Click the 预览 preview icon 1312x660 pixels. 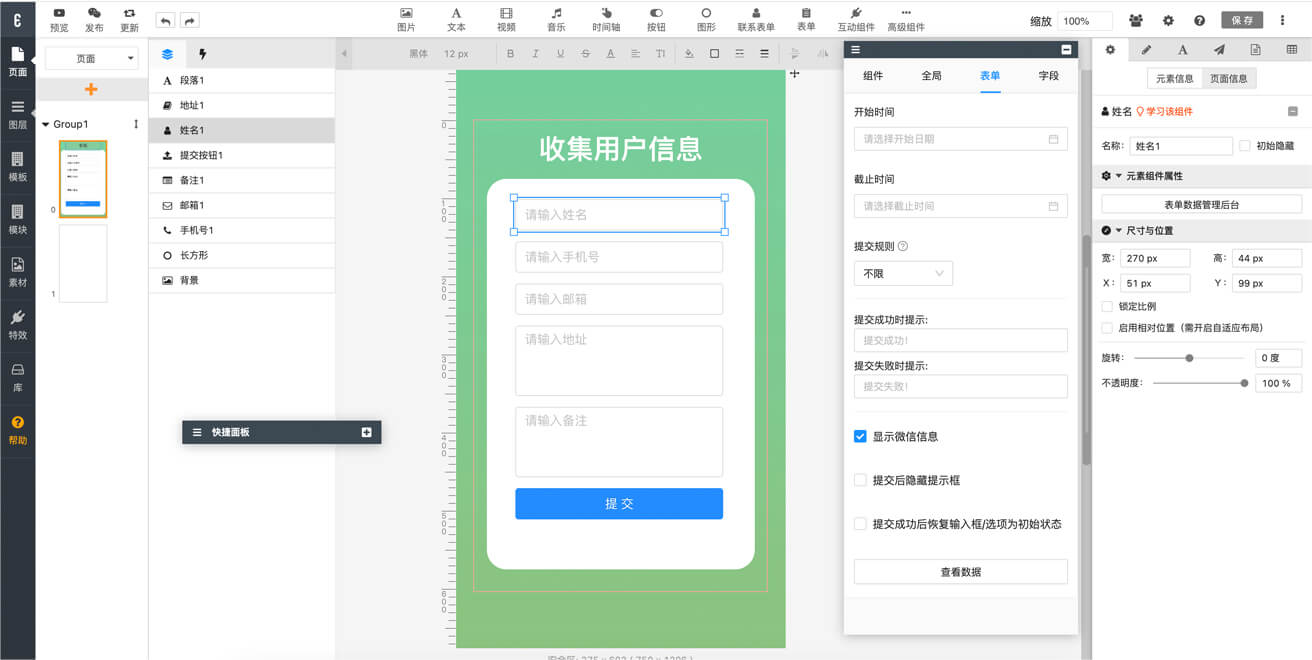click(59, 13)
